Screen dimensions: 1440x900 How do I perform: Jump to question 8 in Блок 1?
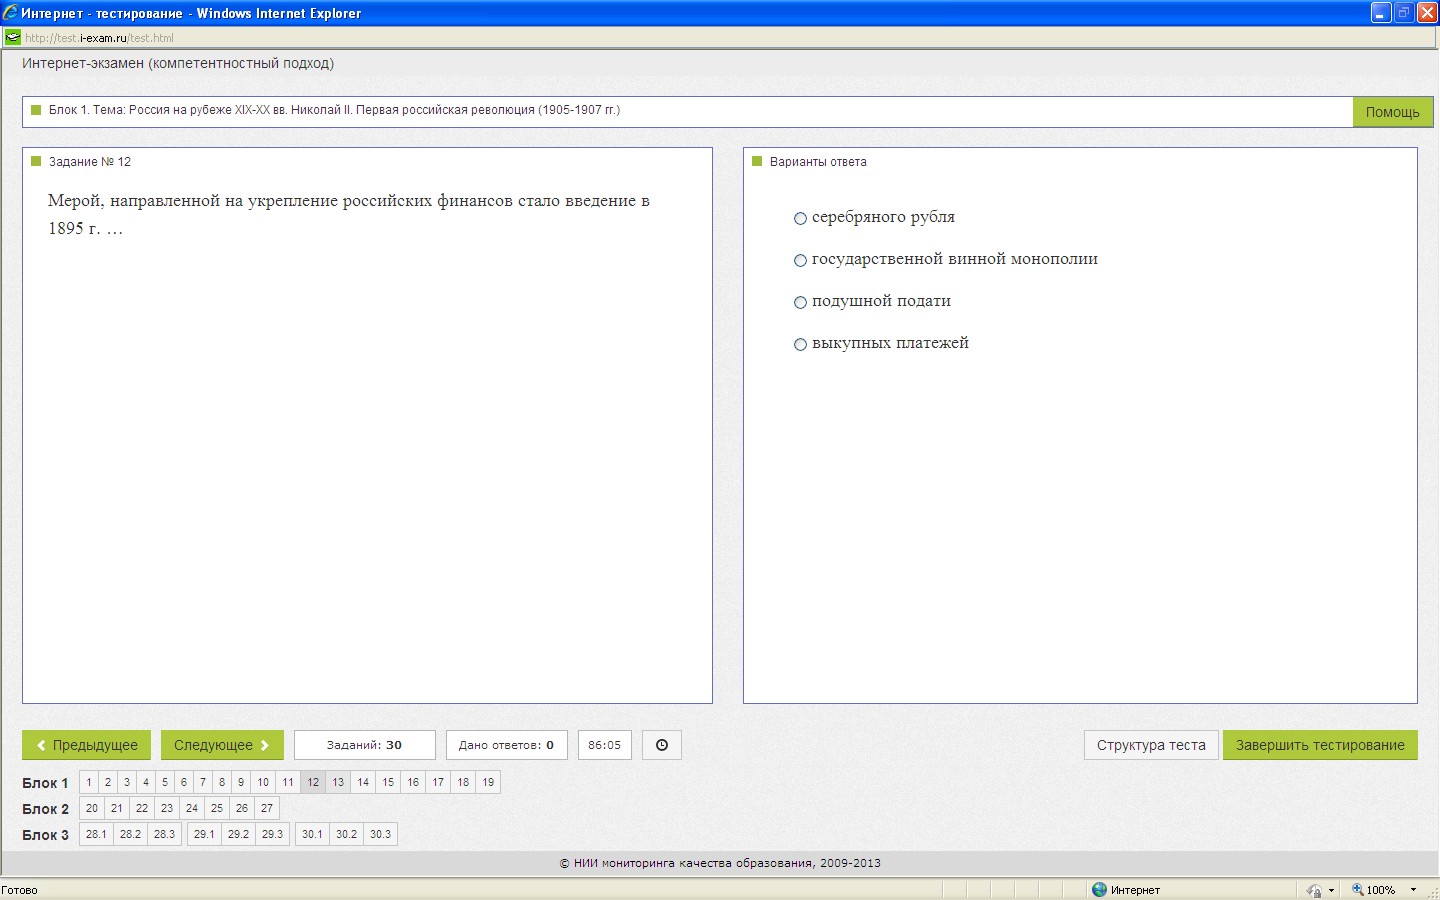222,782
